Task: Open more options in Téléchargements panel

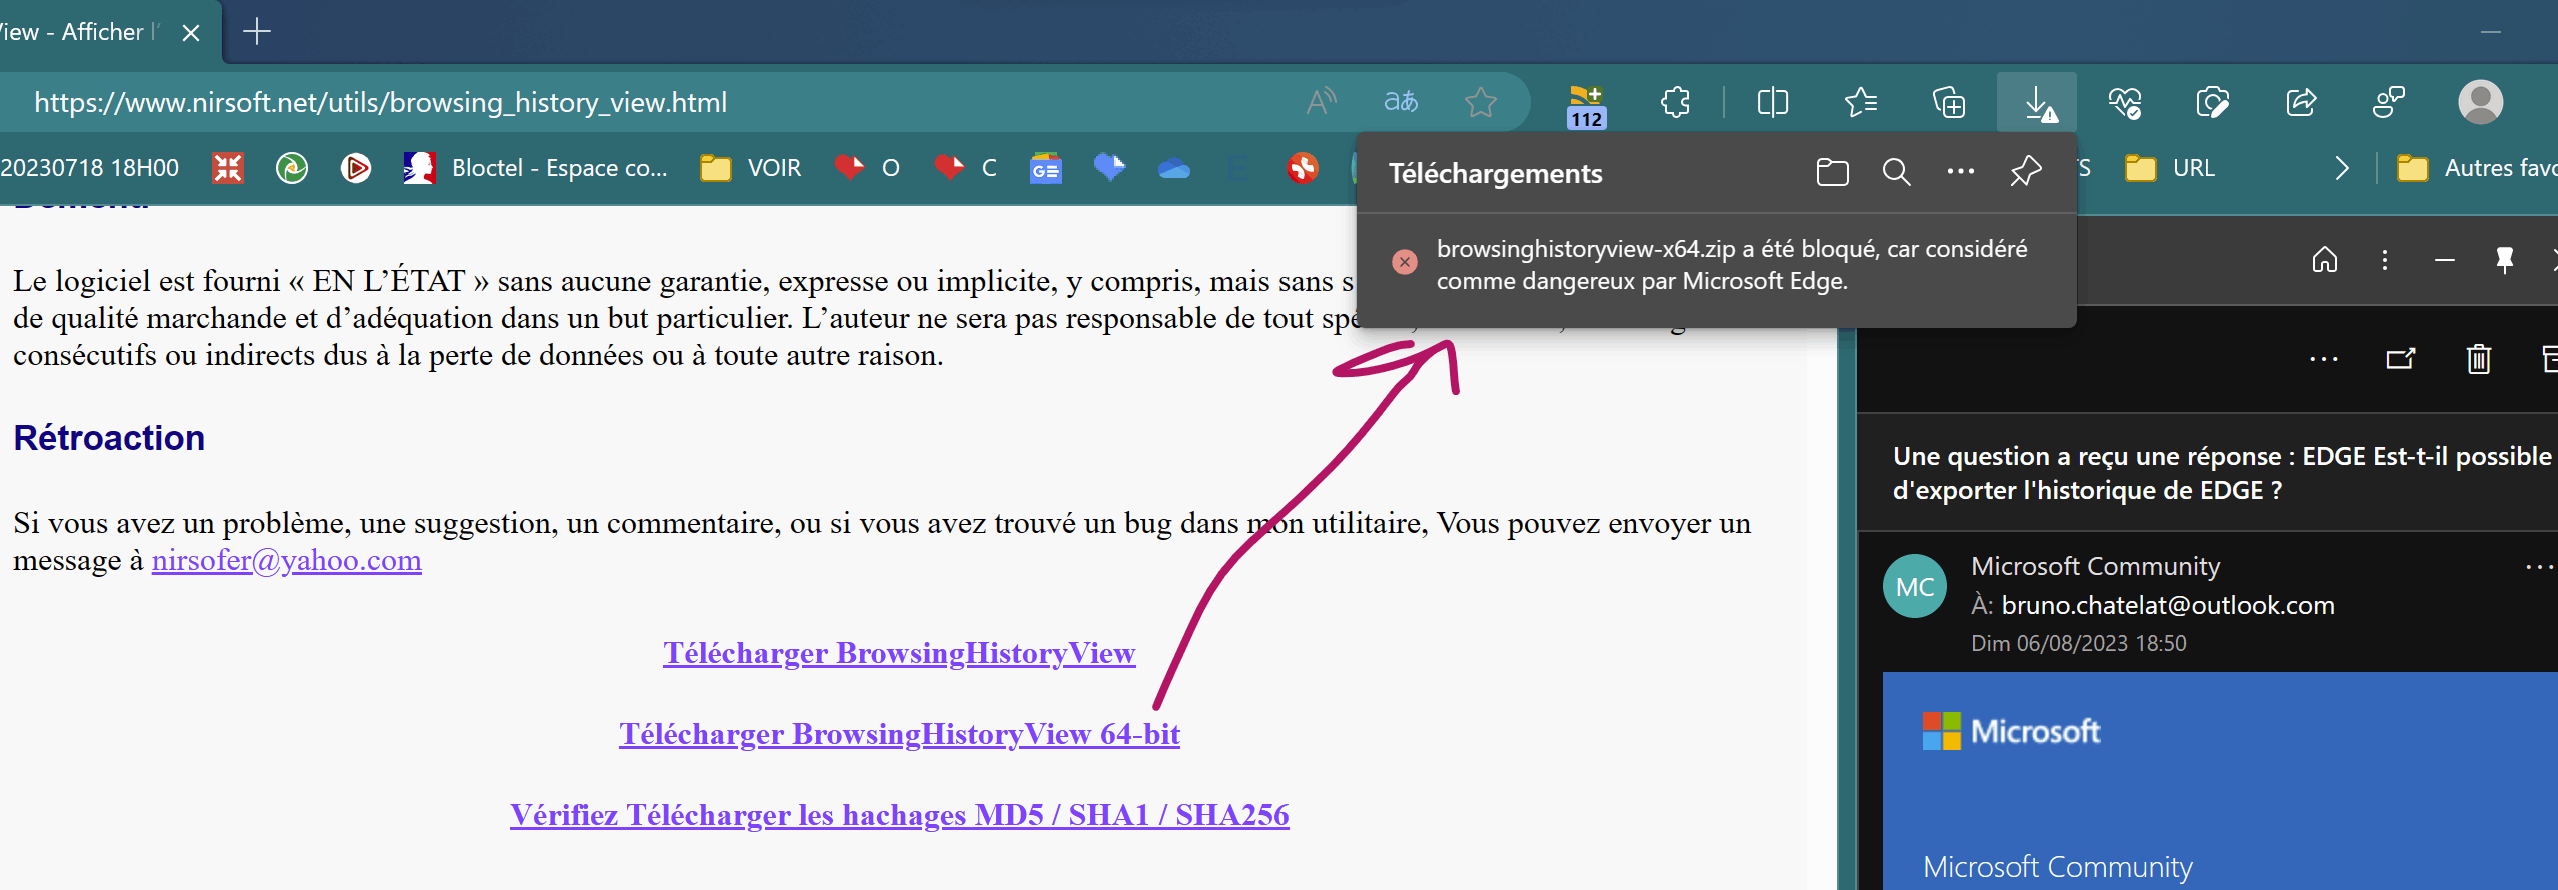Action: (x=1960, y=172)
